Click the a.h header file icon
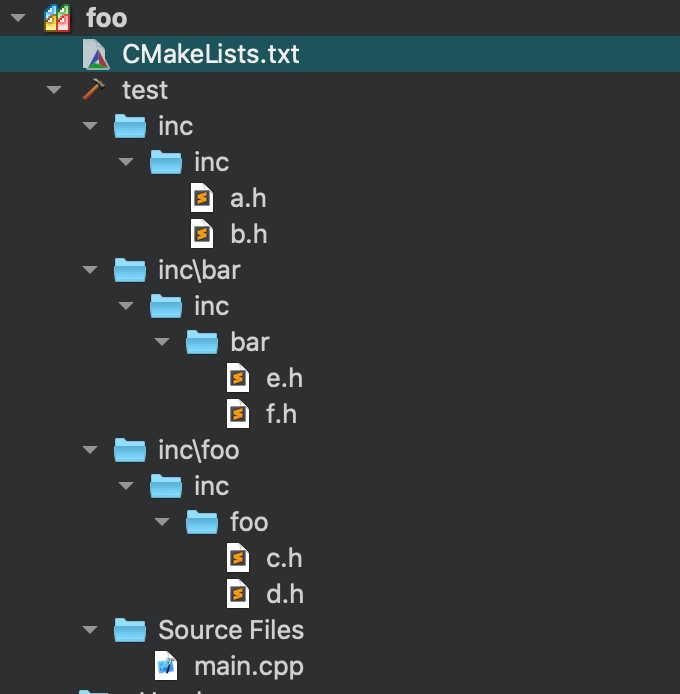This screenshot has height=694, width=680. tap(202, 198)
